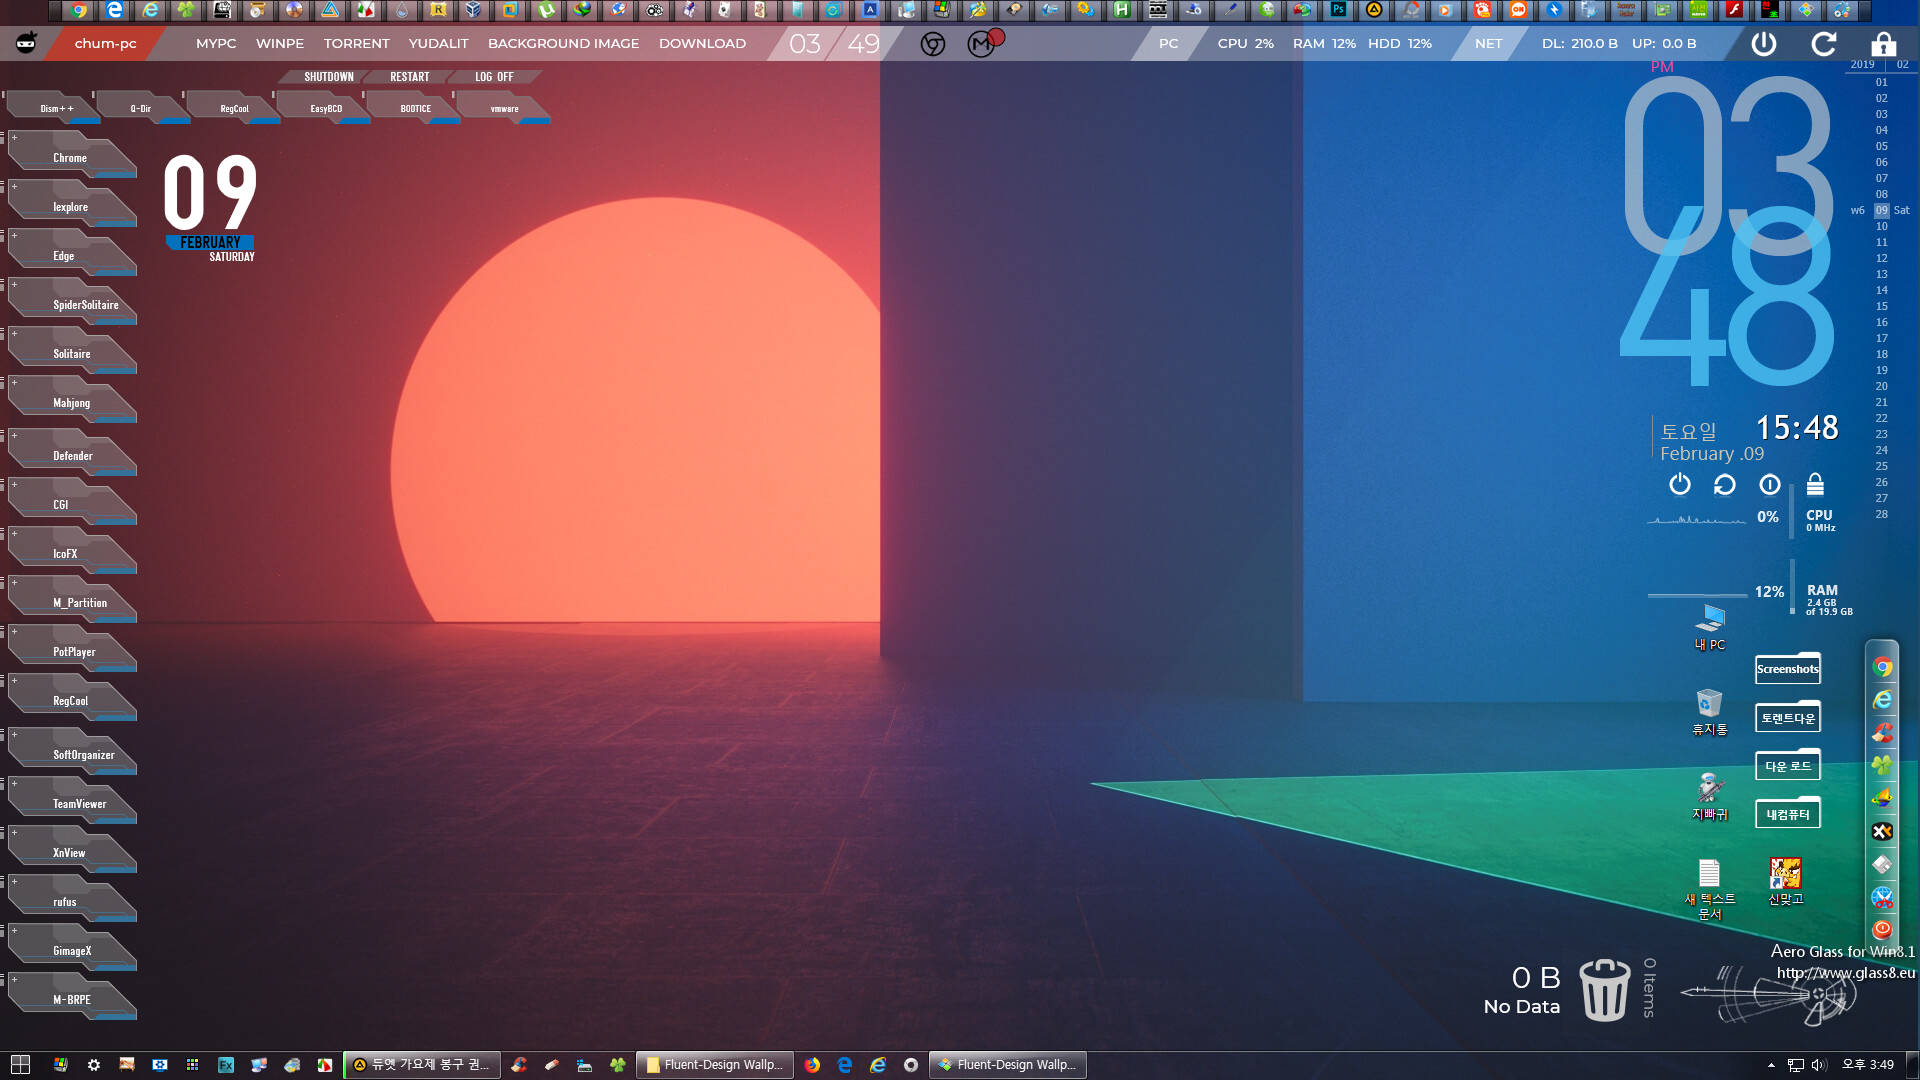Expand the plus marker above rufus launcher
1920x1080 pixels.
click(x=14, y=881)
